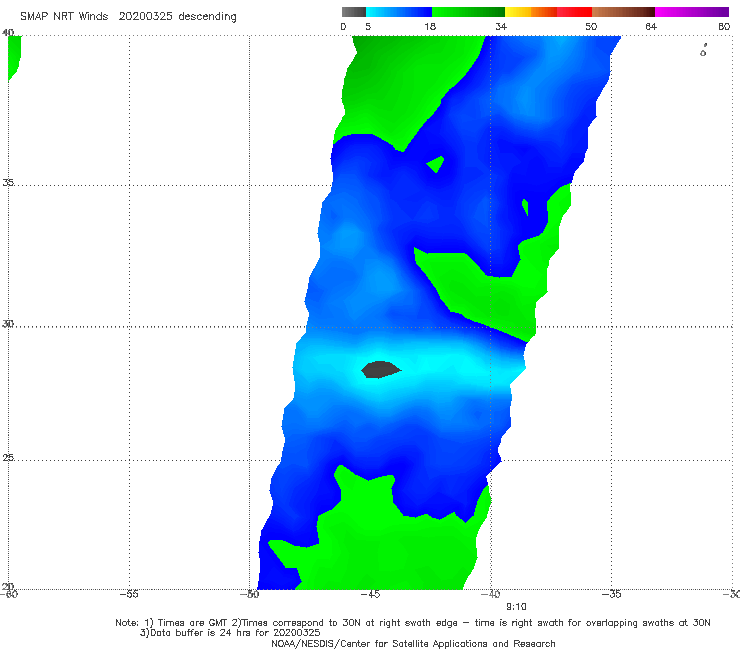Viewport: 740px width, 650px height.
Task: Click the swath time label 9:10
Action: (x=516, y=607)
